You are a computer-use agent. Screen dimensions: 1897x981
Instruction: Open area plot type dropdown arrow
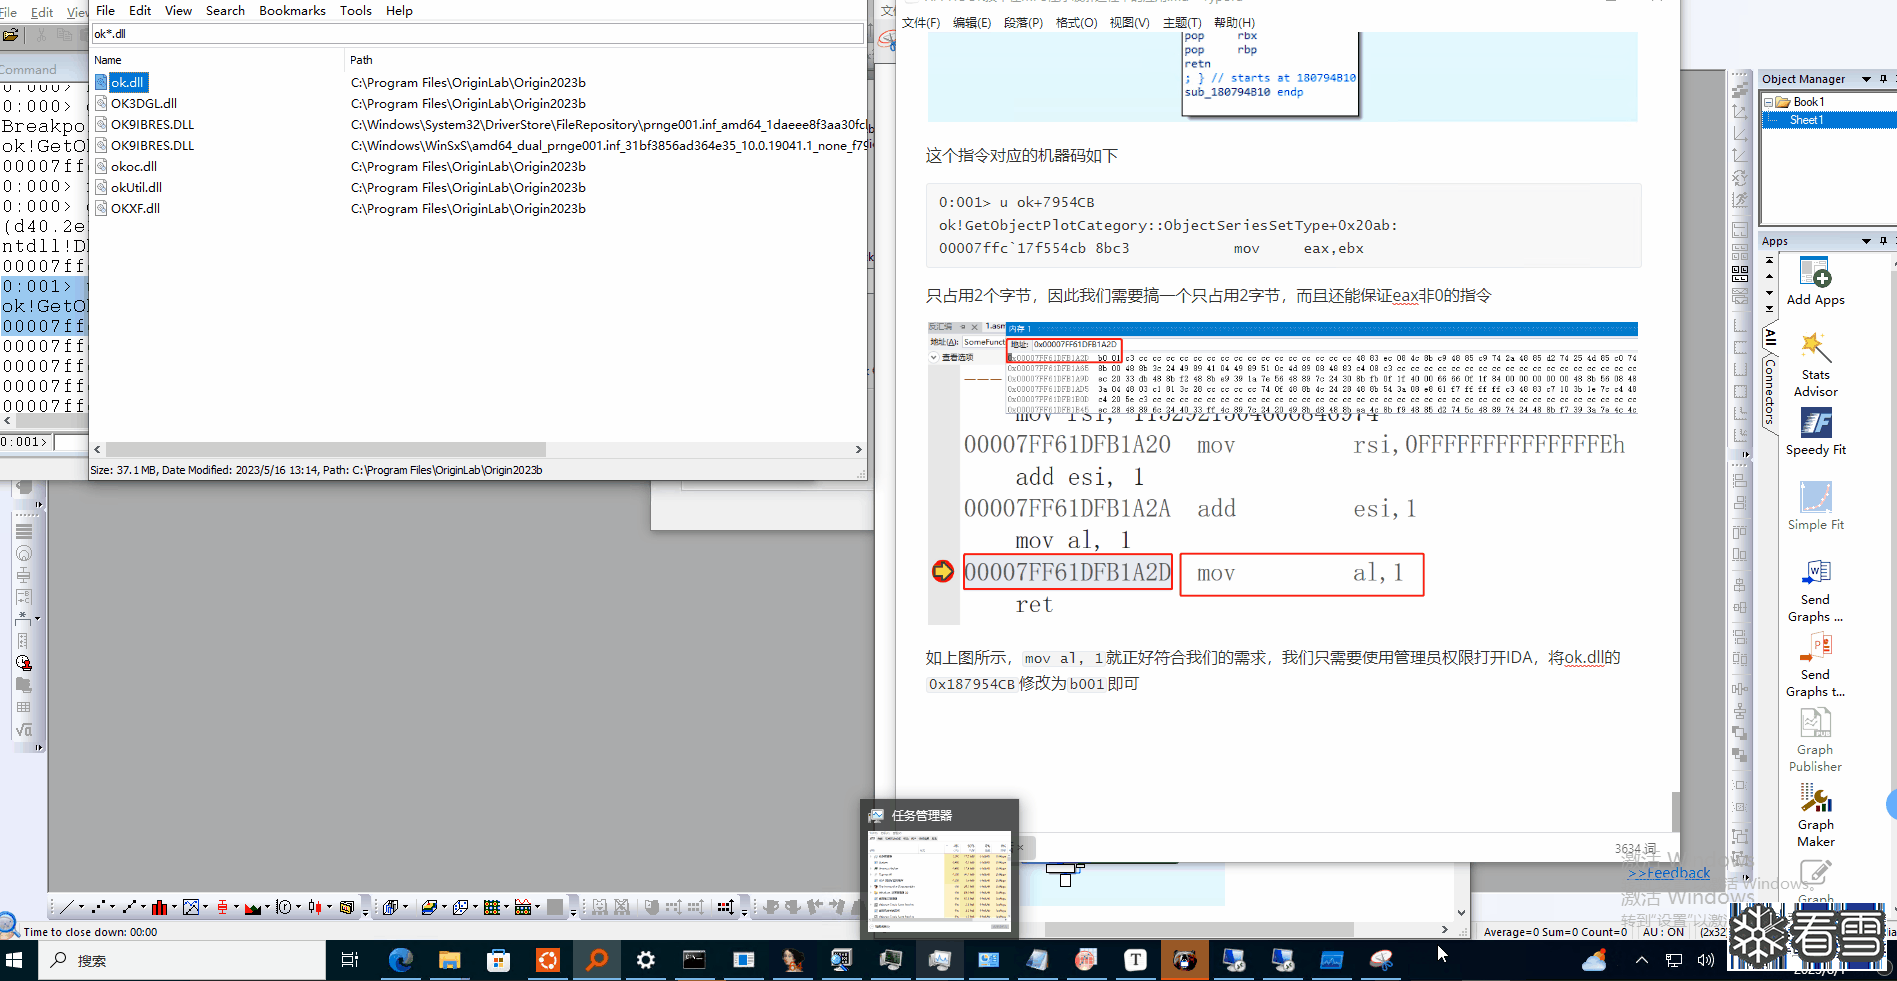click(x=267, y=907)
